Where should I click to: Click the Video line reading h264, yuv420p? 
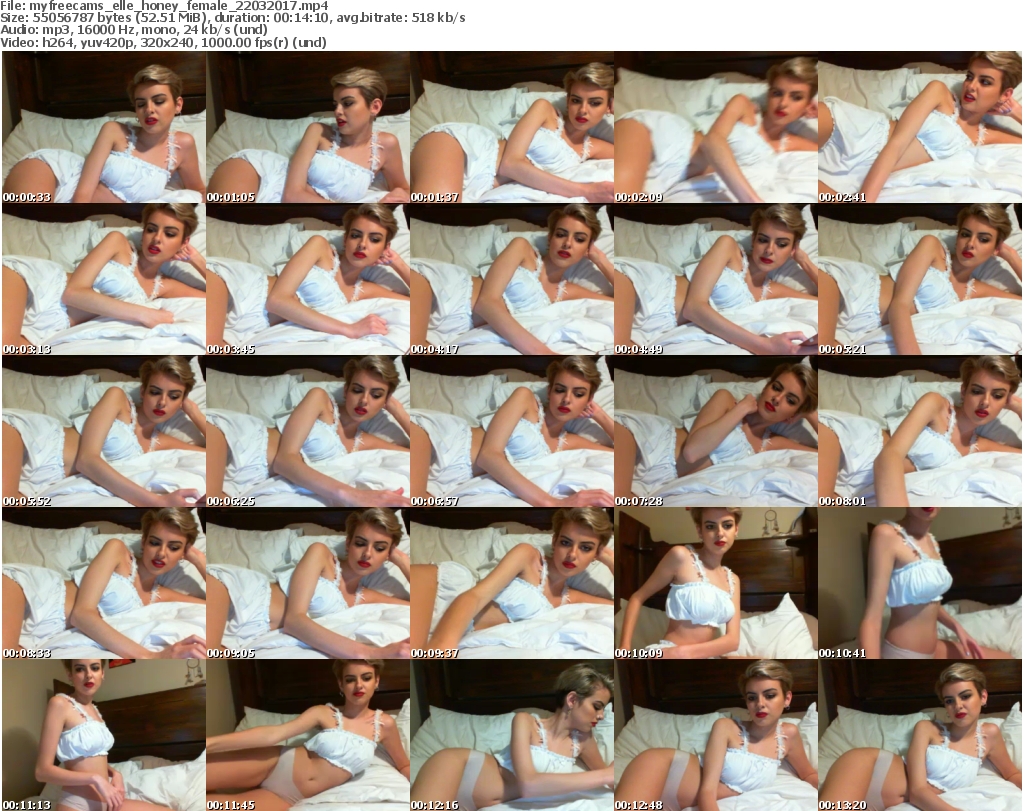(x=163, y=42)
